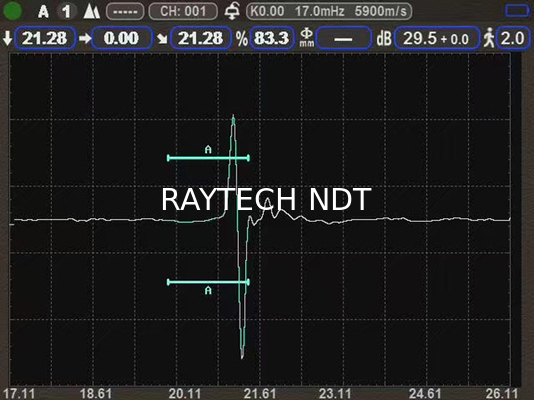Click the dB gain label
This screenshot has width=534, height=400.
[x=384, y=38]
